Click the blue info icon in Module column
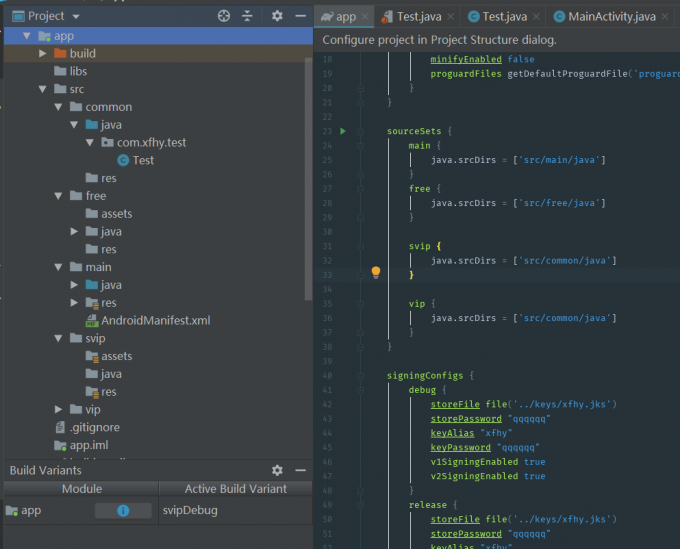 pyautogui.click(x=123, y=510)
